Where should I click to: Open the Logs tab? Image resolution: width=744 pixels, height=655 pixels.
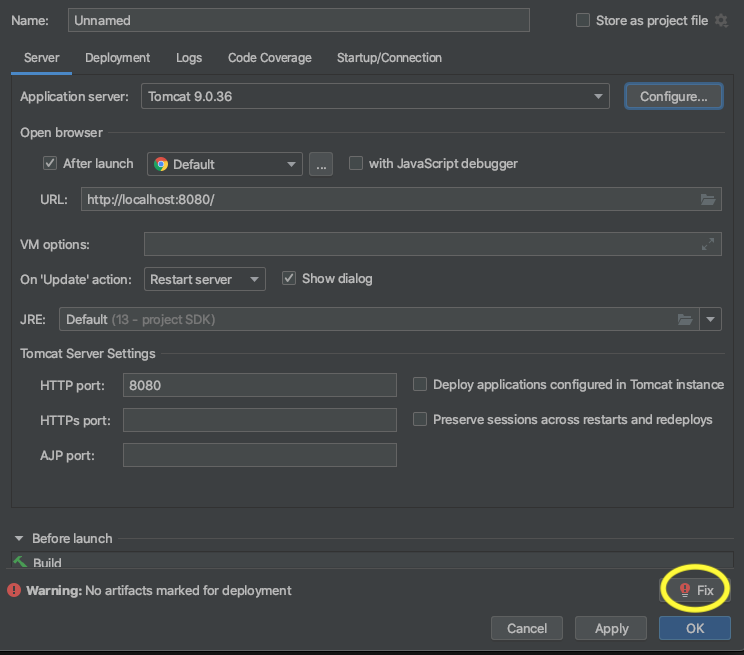pos(189,58)
